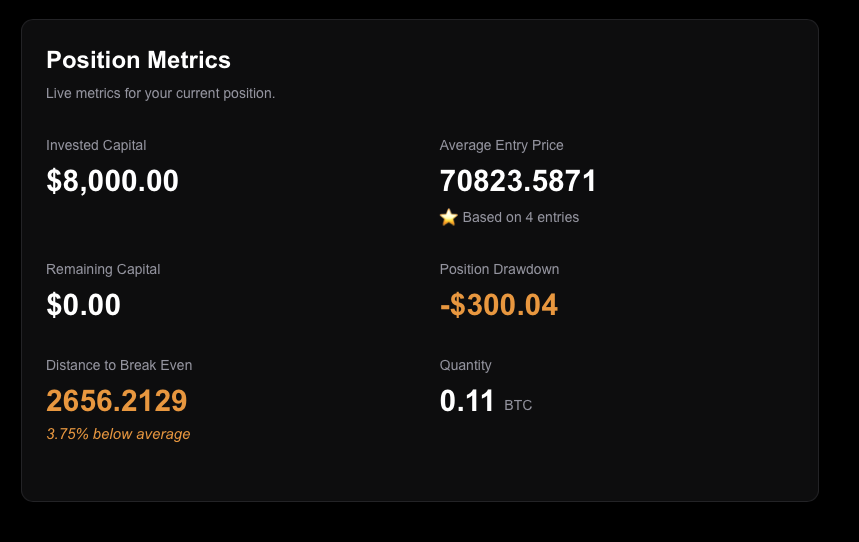Click the Average Entry Price label
This screenshot has width=859, height=542.
[x=501, y=145]
